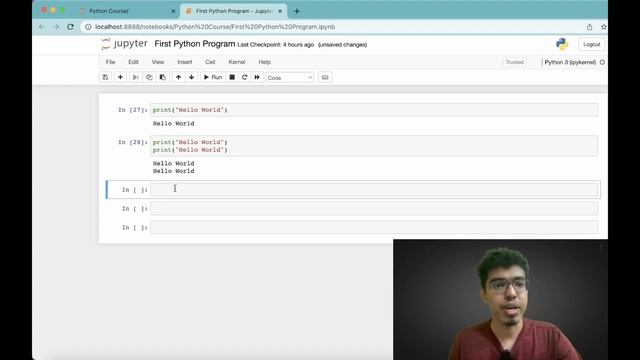This screenshot has width=640, height=360.
Task: Click the Jupyter logo
Action: coord(124,44)
